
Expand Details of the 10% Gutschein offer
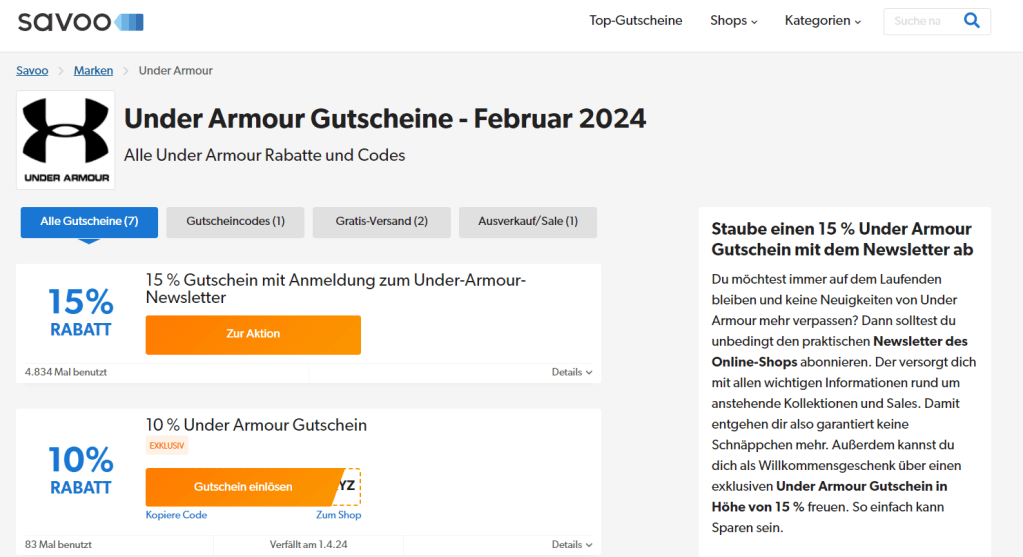(x=571, y=545)
